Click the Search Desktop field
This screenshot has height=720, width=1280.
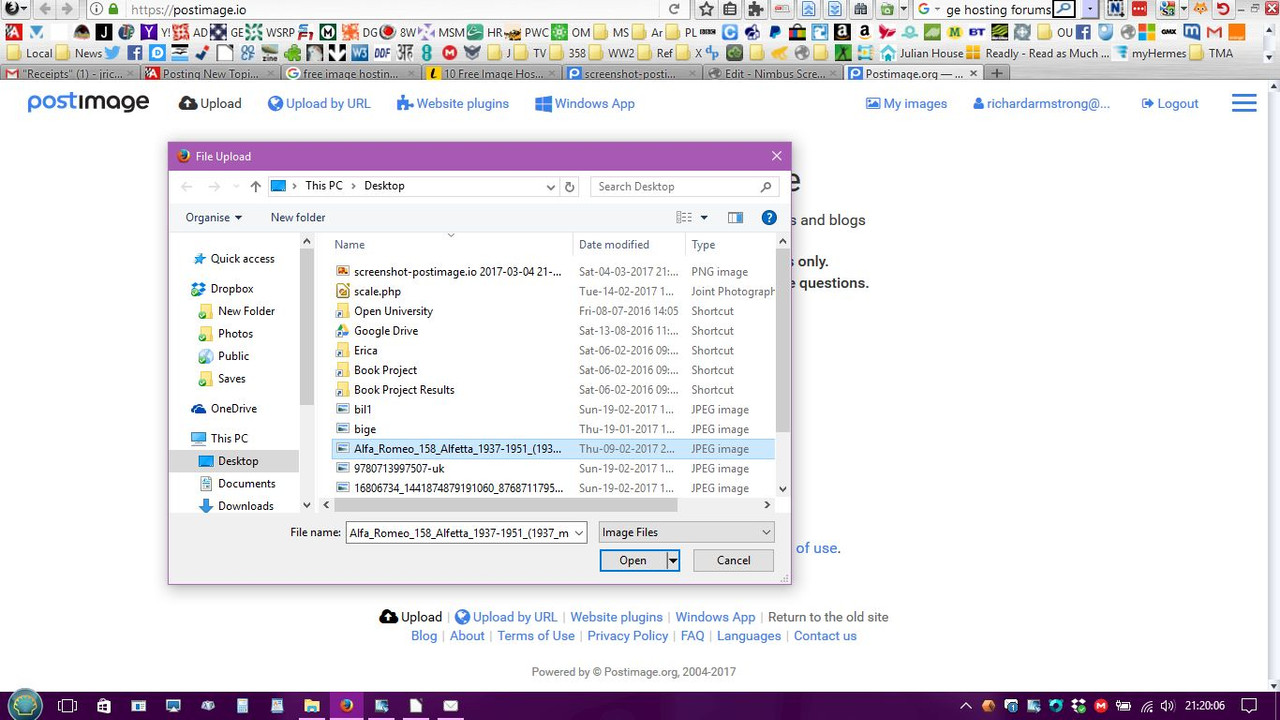click(x=684, y=186)
